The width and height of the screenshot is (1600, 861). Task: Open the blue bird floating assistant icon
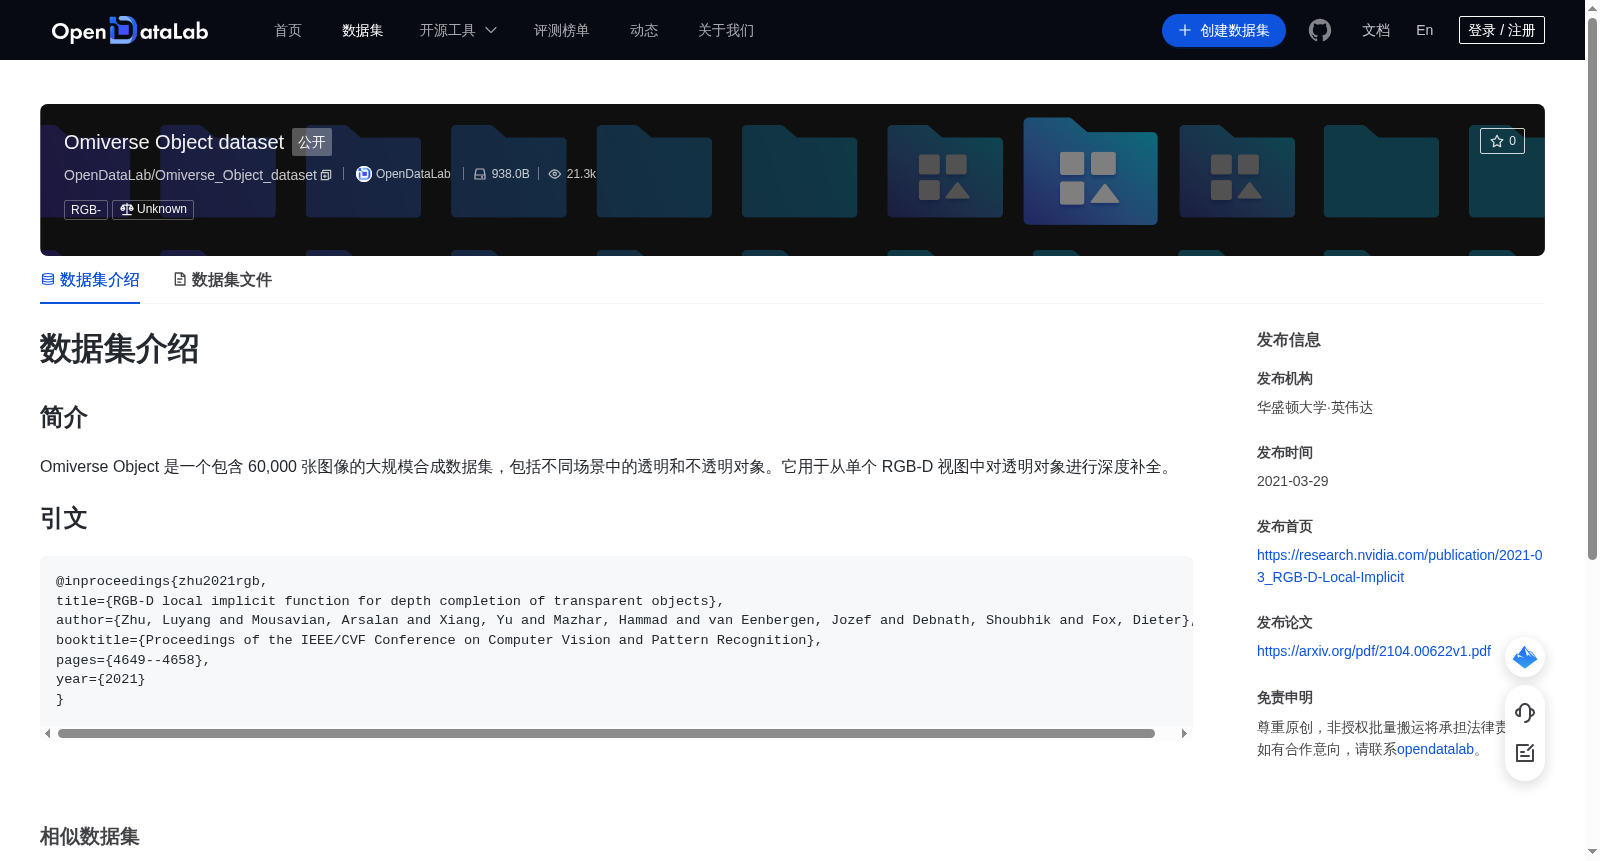tap(1525, 657)
